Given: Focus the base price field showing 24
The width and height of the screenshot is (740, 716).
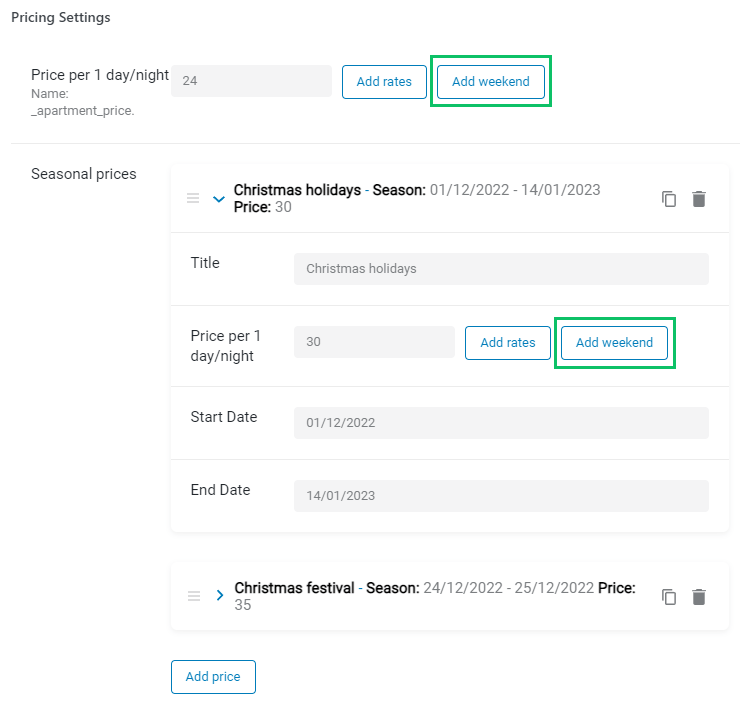Looking at the screenshot, I should point(252,81).
